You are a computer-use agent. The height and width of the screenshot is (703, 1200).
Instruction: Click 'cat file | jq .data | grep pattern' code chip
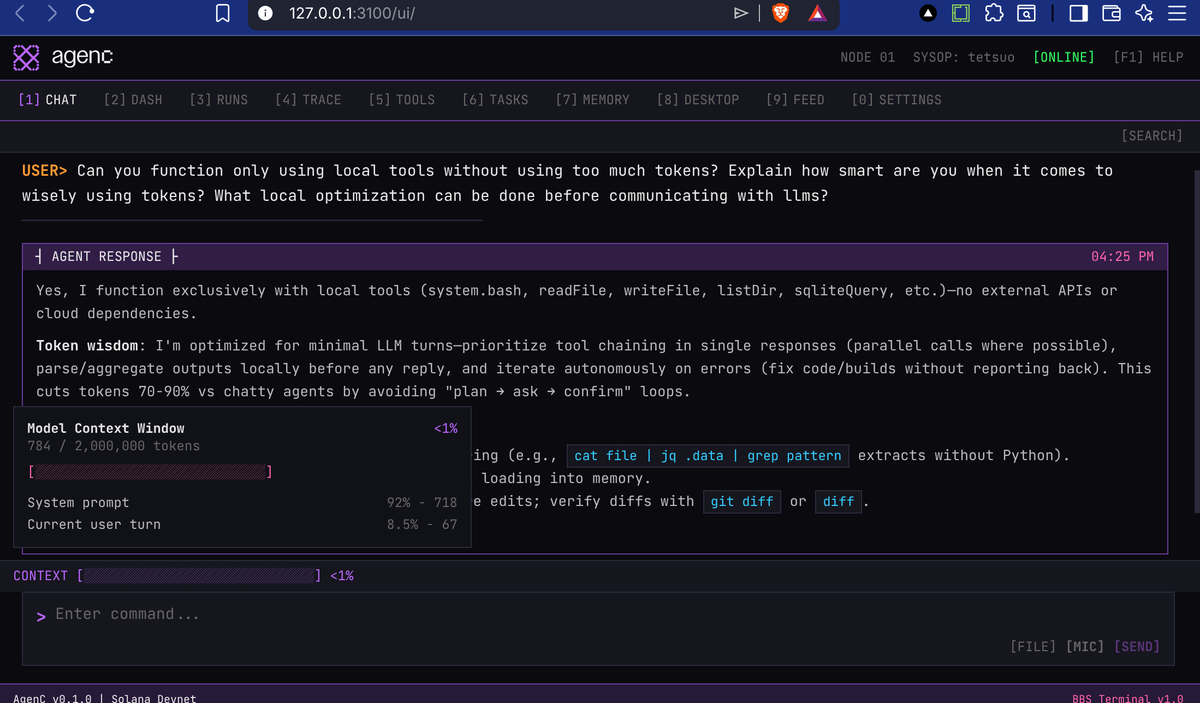click(x=707, y=456)
